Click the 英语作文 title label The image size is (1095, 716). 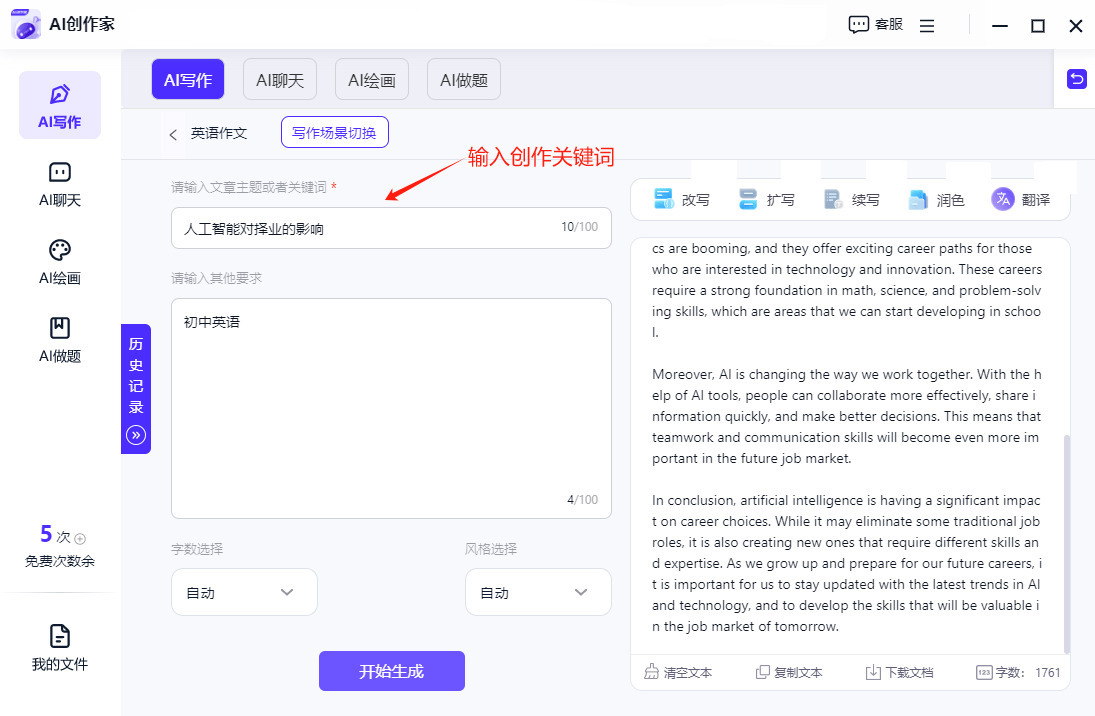tap(219, 133)
